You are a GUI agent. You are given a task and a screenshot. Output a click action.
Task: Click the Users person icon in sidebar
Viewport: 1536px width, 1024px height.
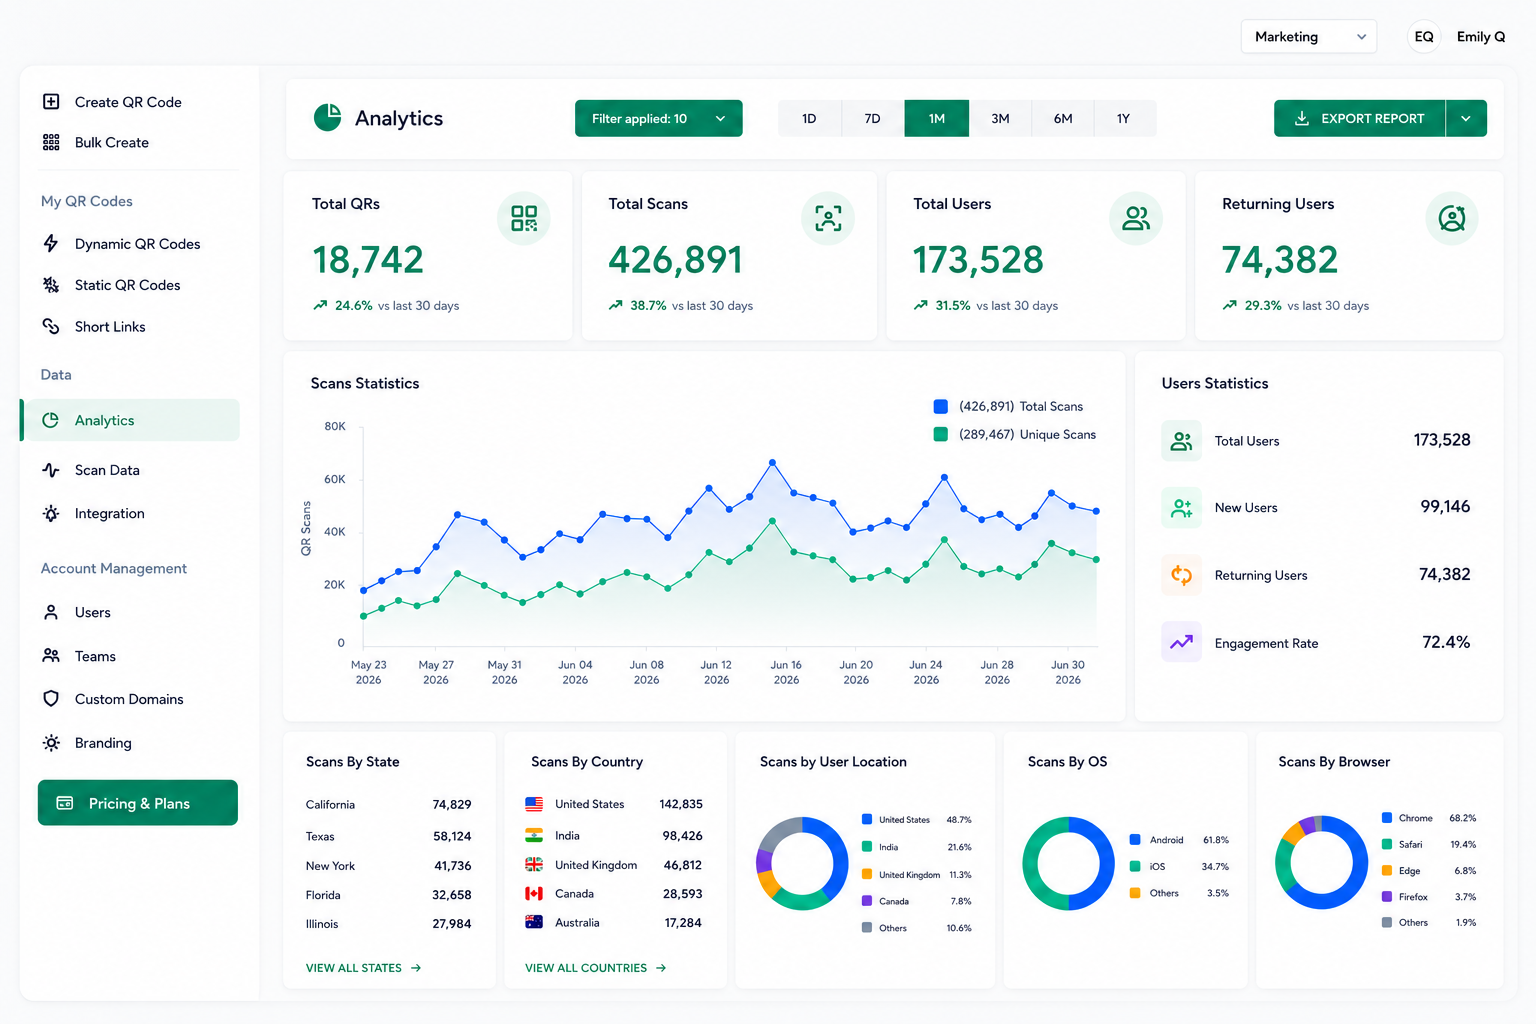(51, 613)
